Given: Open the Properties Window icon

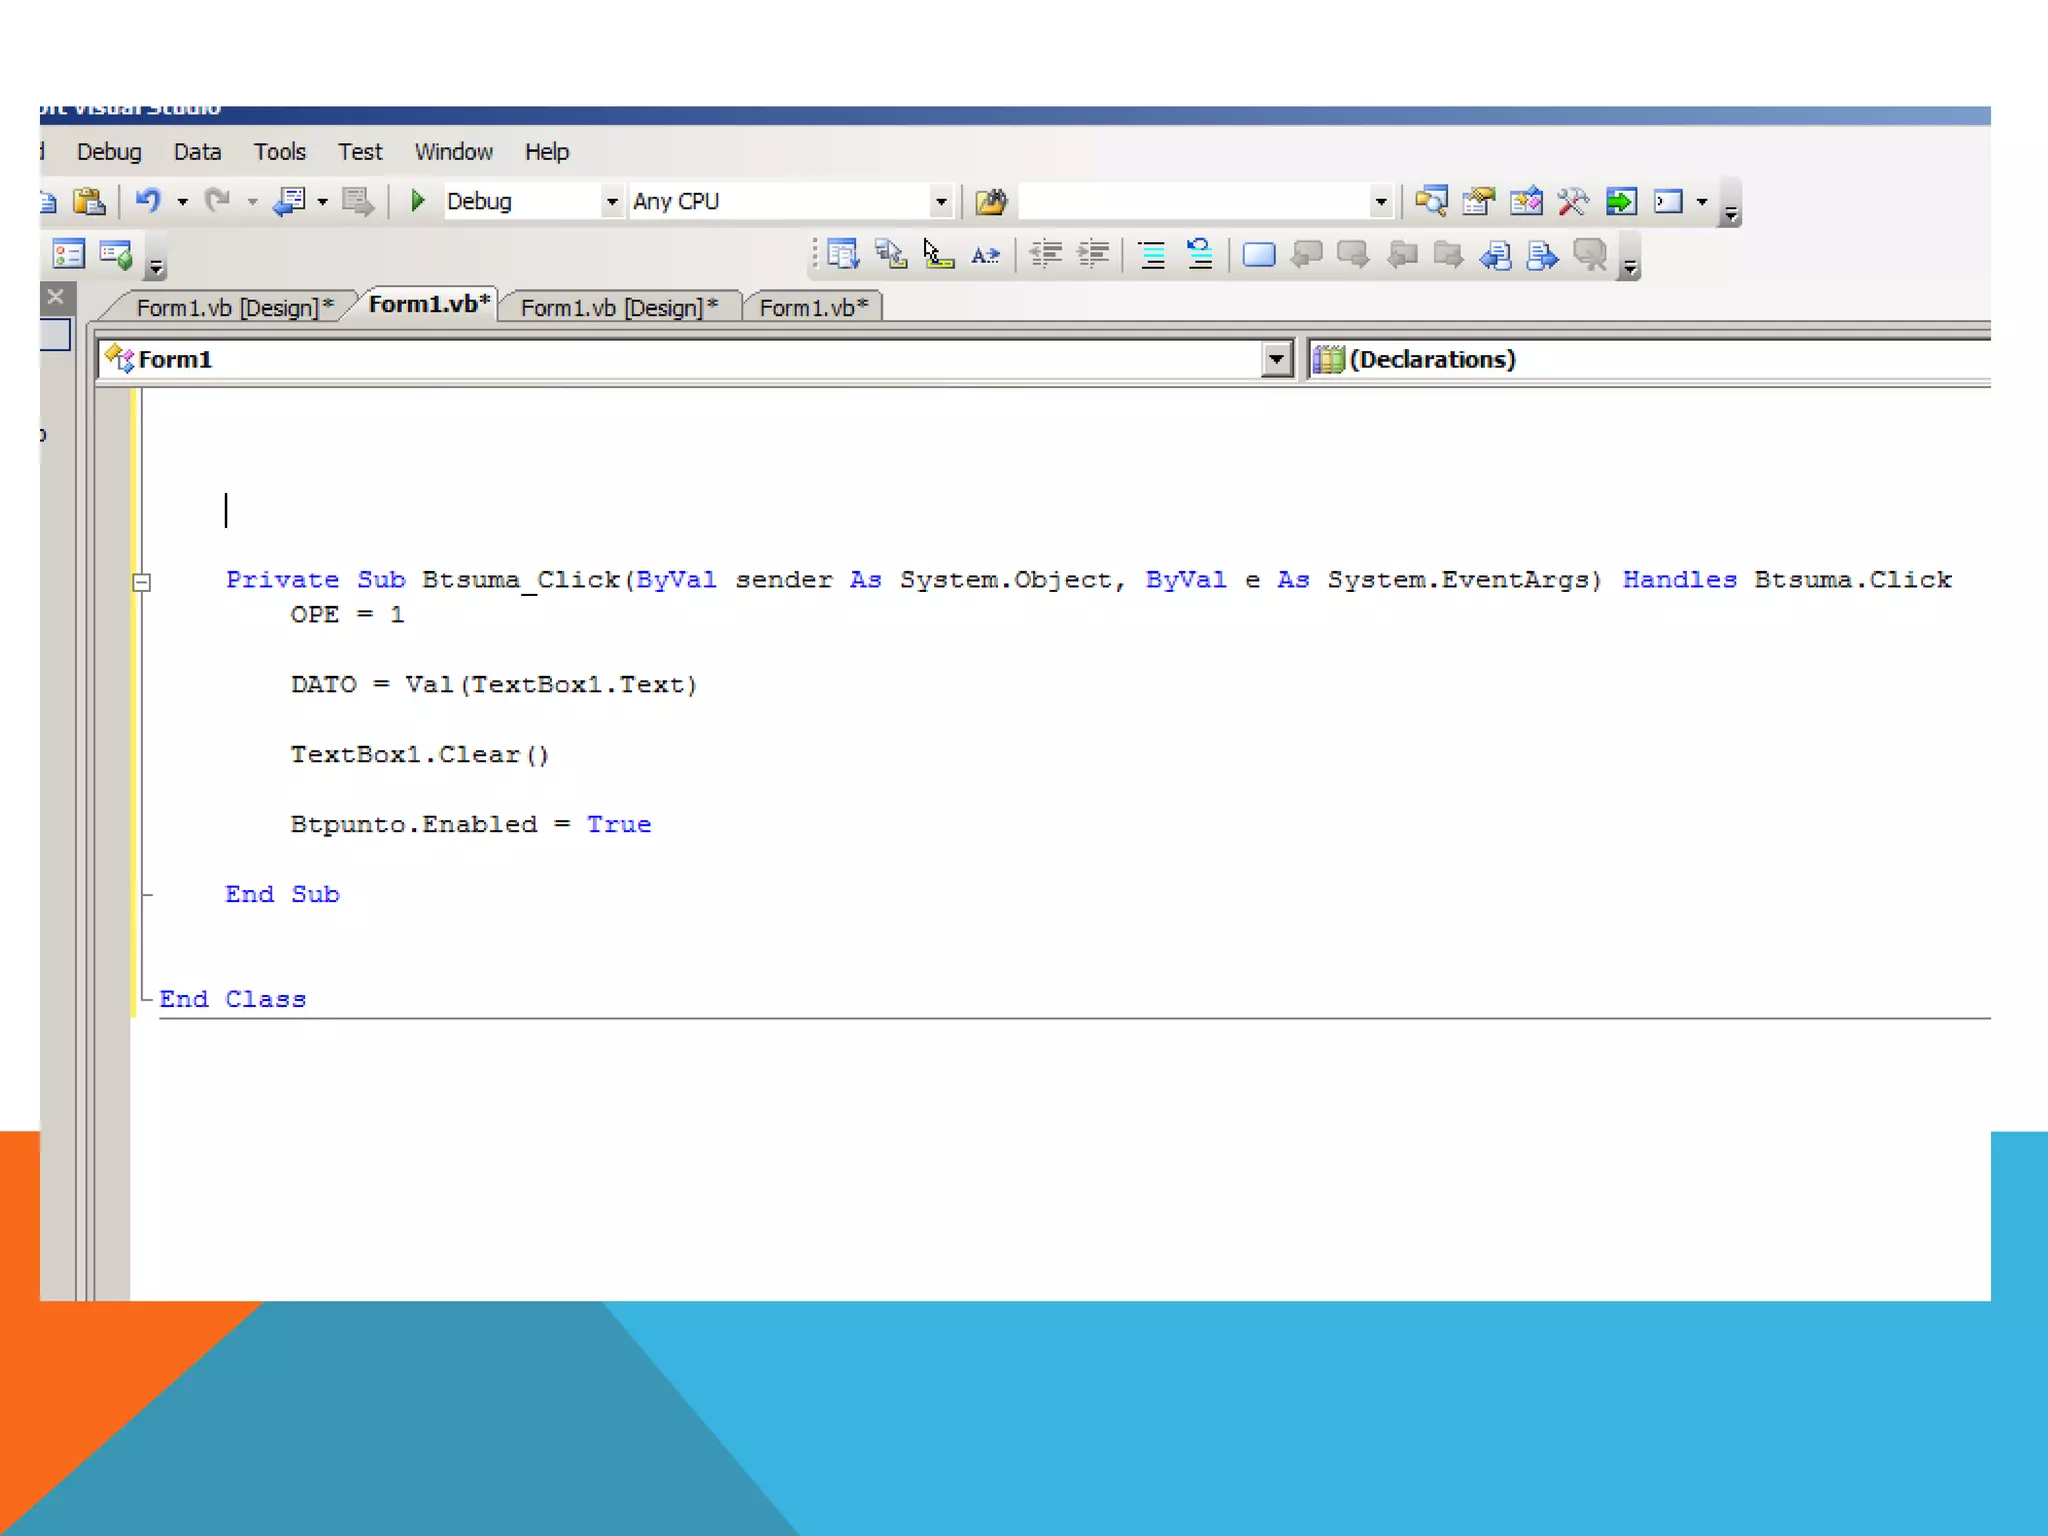Looking at the screenshot, I should pos(1478,202).
